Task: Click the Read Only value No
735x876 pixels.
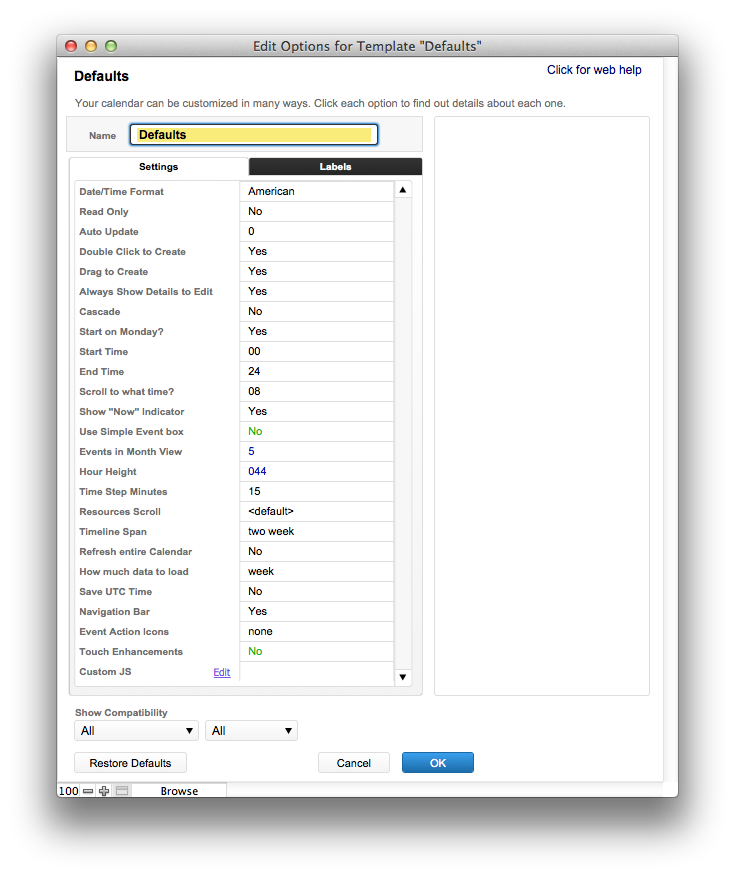Action: pyautogui.click(x=317, y=211)
